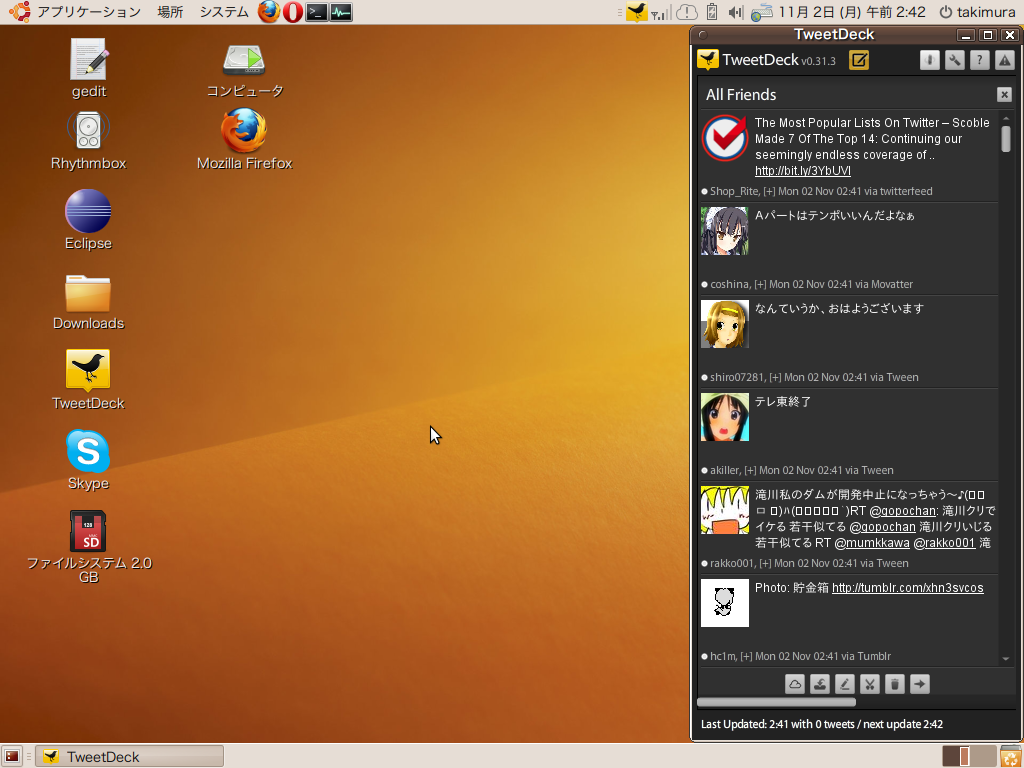1024x768 pixels.
Task: Click the 'All Friends' column title
Action: pos(741,95)
